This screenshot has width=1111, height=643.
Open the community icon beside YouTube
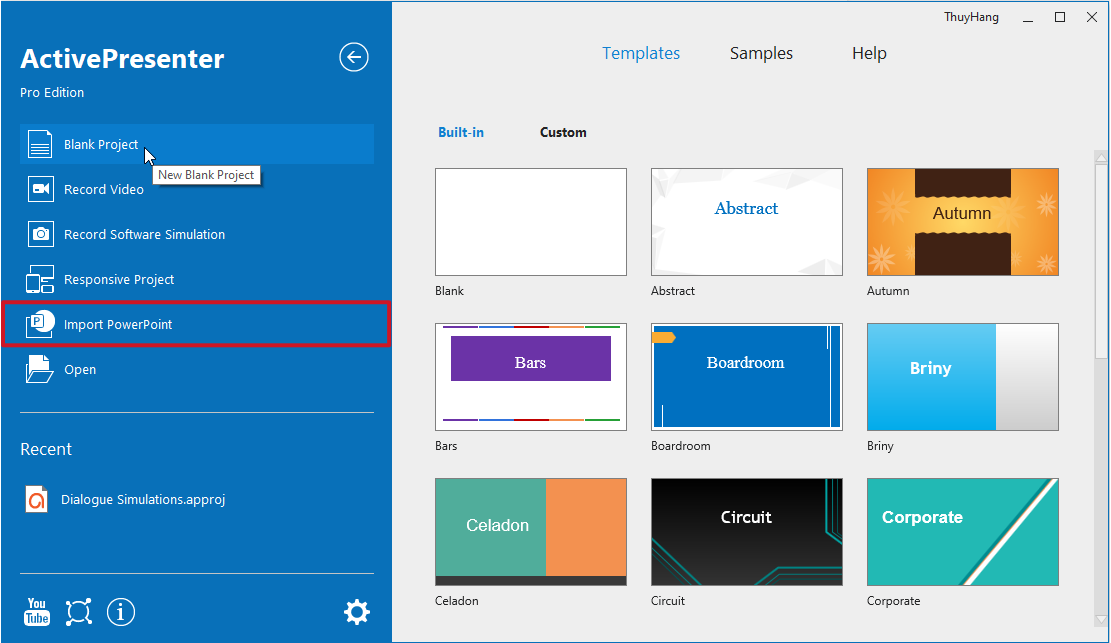click(79, 612)
